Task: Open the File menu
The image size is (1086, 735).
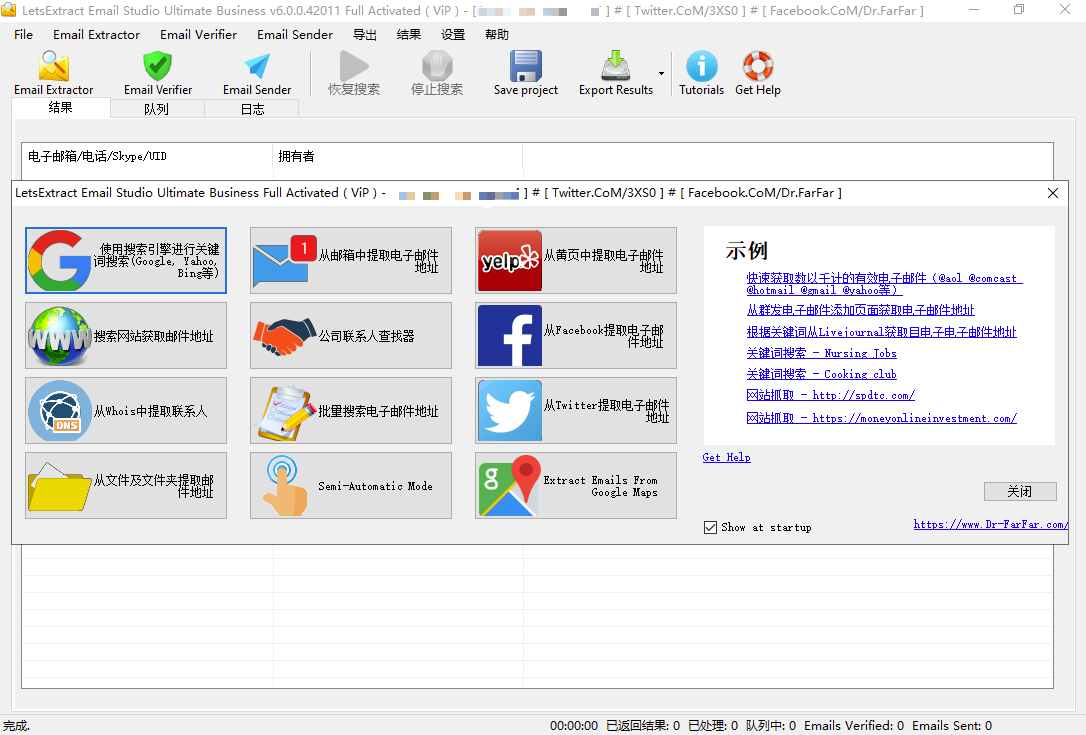Action: (x=23, y=35)
